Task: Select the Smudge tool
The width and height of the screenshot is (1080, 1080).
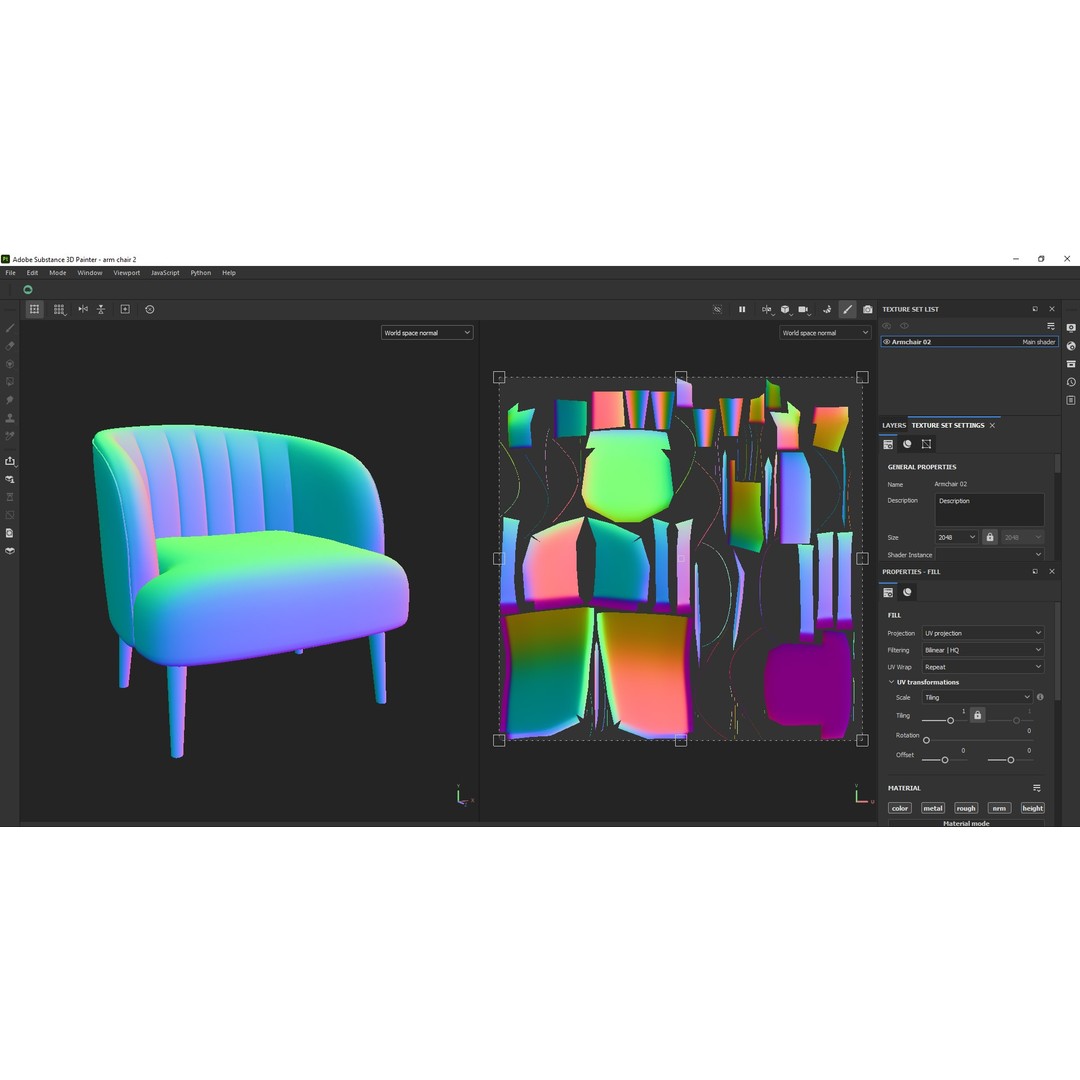Action: (x=10, y=399)
